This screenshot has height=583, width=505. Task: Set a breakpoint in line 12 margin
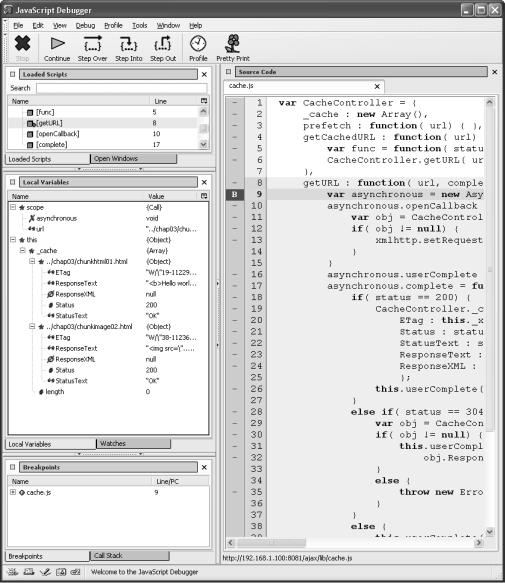(x=235, y=228)
